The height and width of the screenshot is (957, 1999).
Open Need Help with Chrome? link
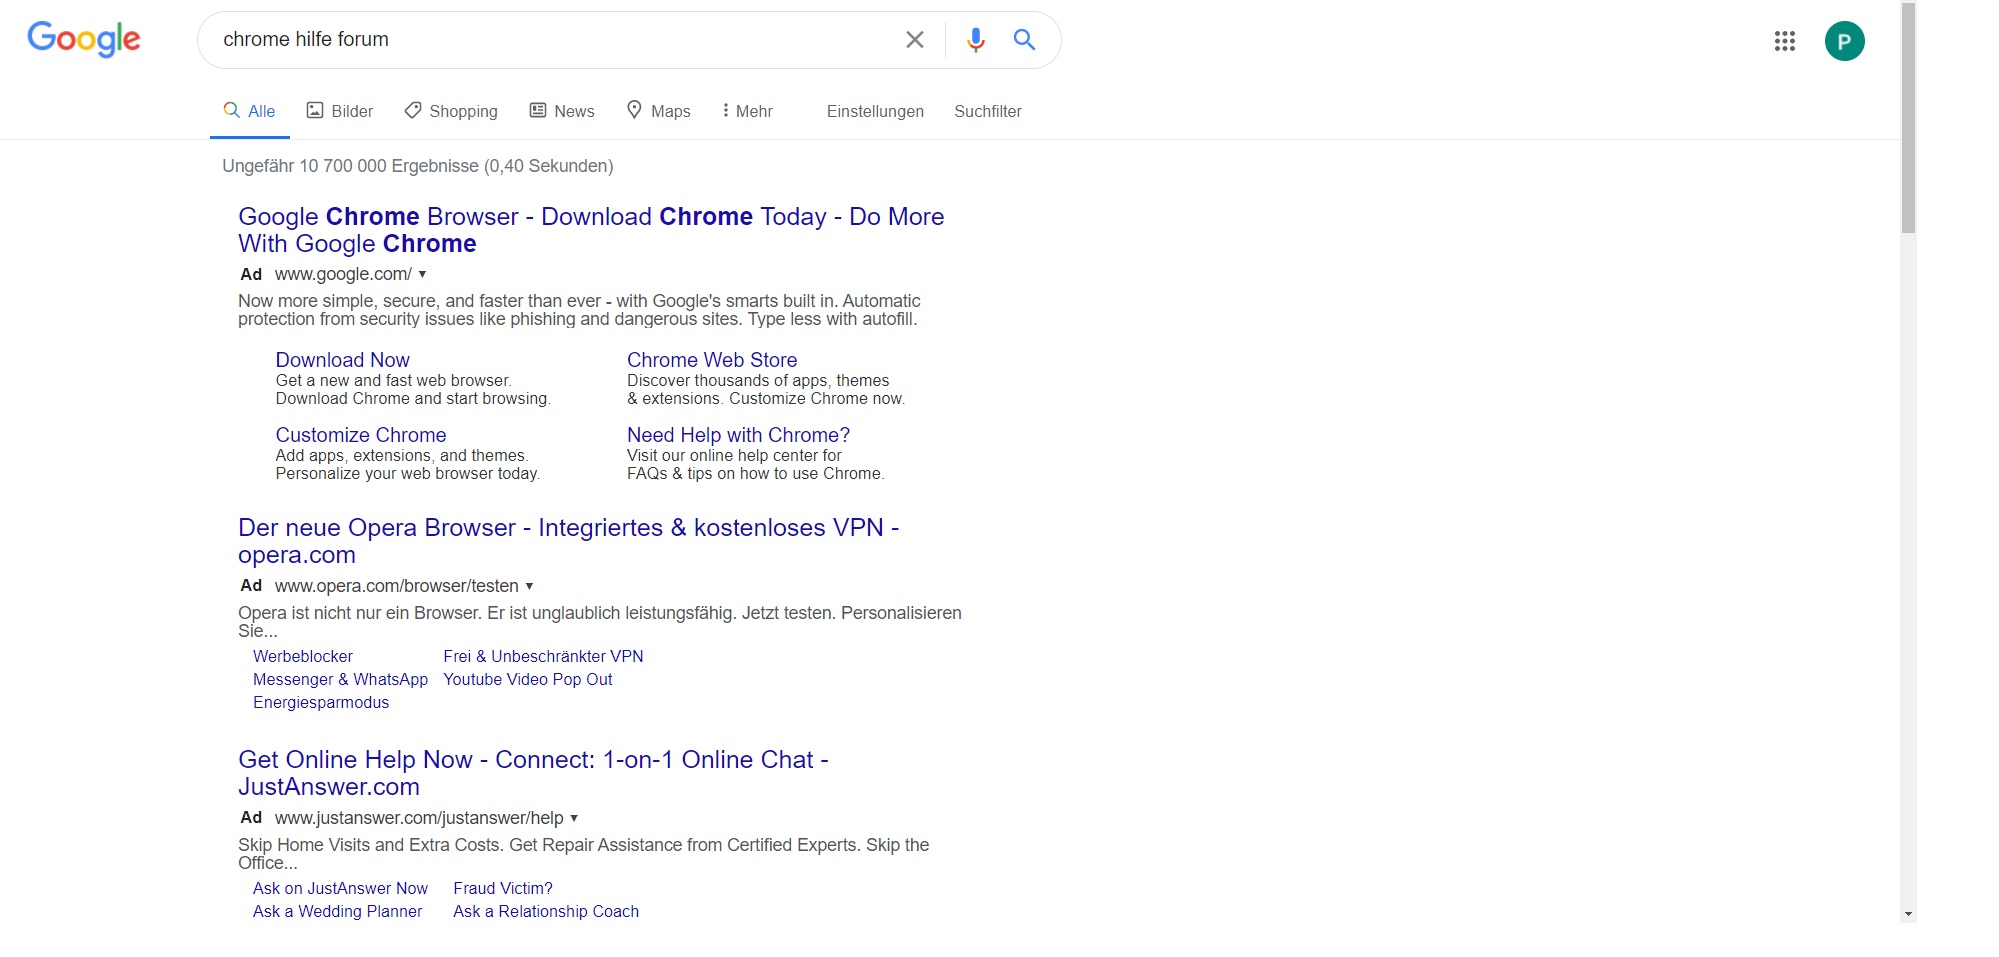pos(738,435)
